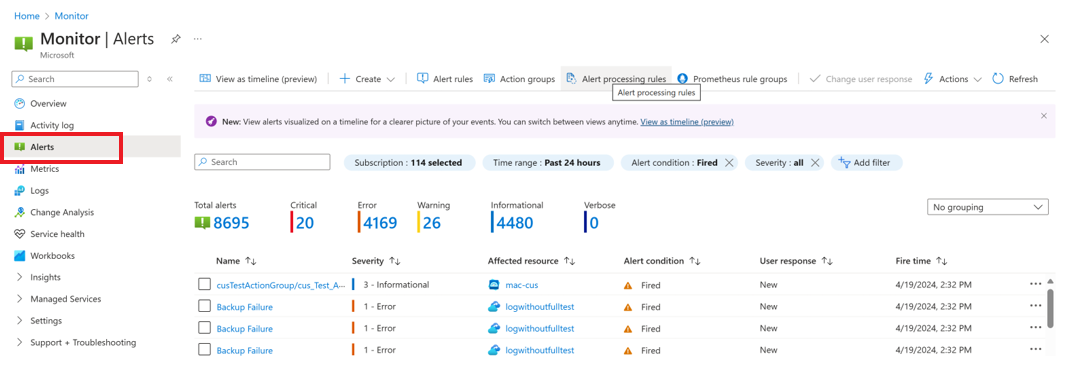
Task: Open Activity log in the sidebar
Action: click(52, 125)
